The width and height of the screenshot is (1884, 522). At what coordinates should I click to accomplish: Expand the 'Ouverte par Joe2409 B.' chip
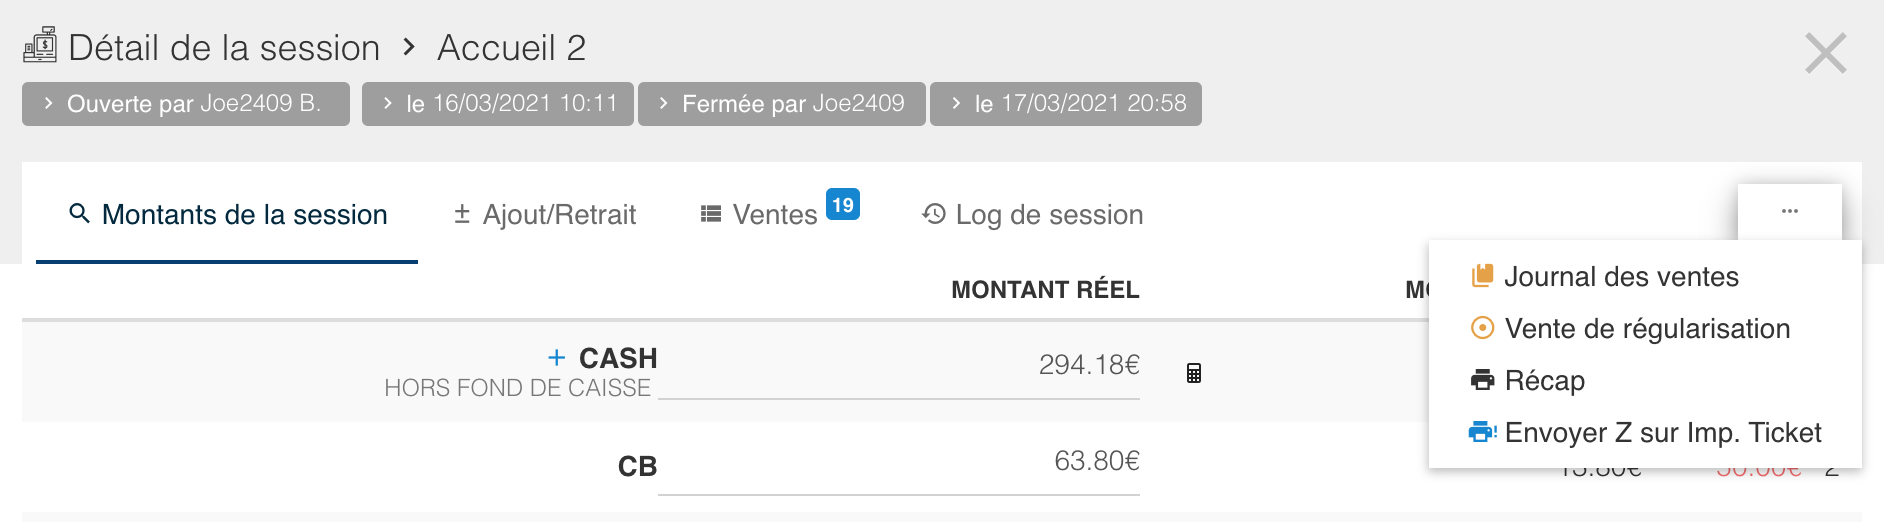185,104
